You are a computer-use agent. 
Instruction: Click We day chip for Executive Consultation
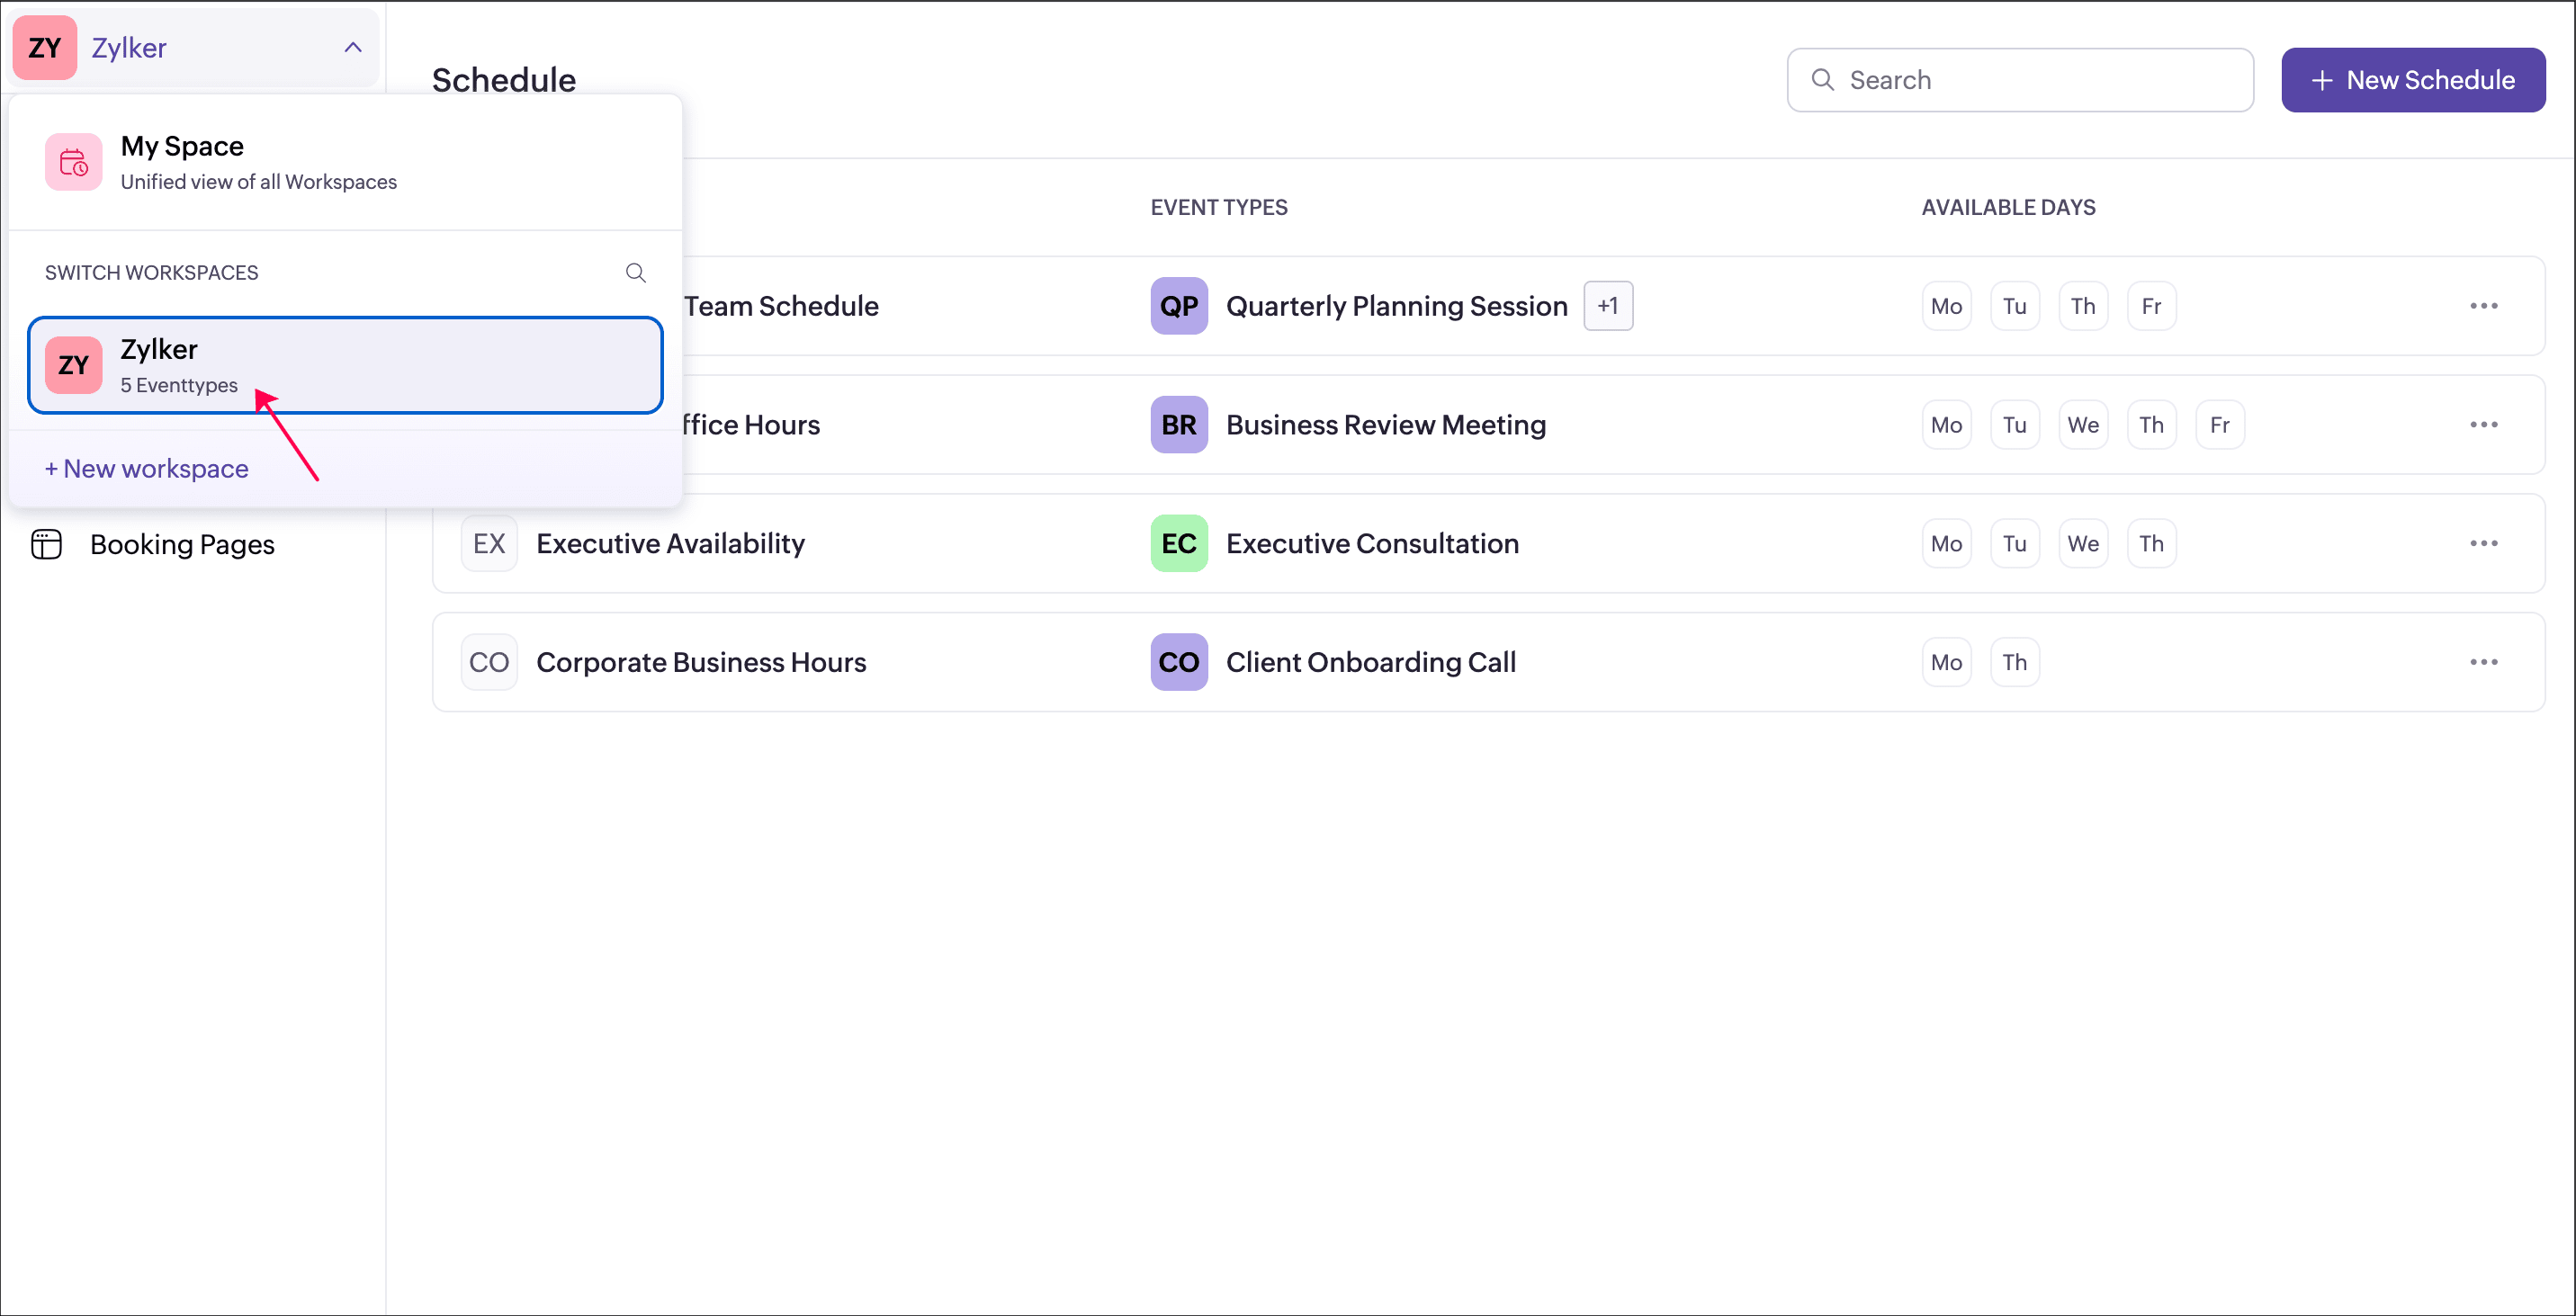tap(2082, 543)
